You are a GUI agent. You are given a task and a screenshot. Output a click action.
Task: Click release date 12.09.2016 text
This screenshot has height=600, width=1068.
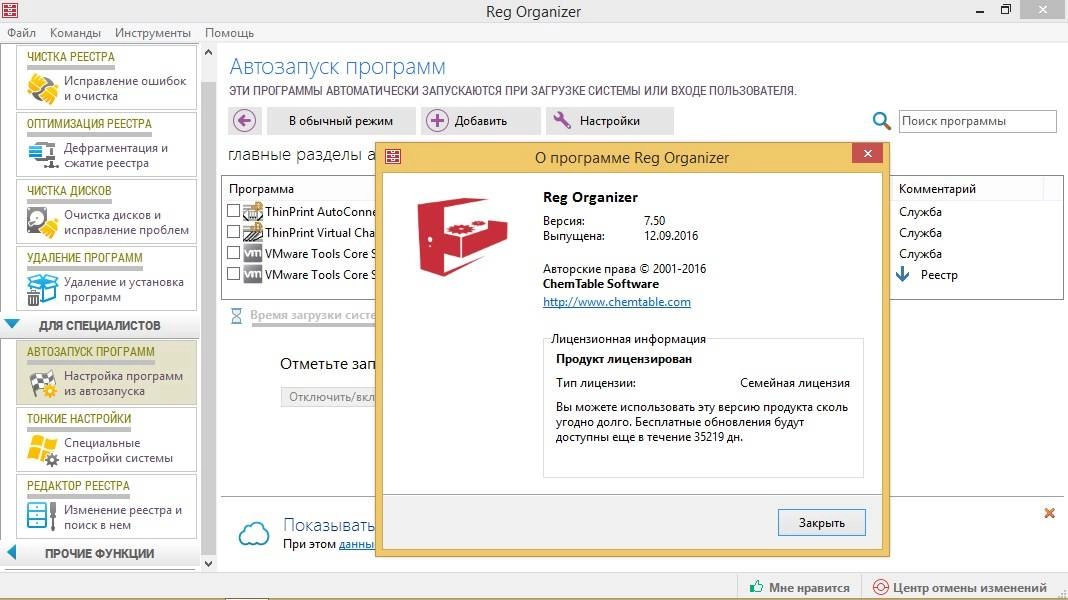(671, 236)
